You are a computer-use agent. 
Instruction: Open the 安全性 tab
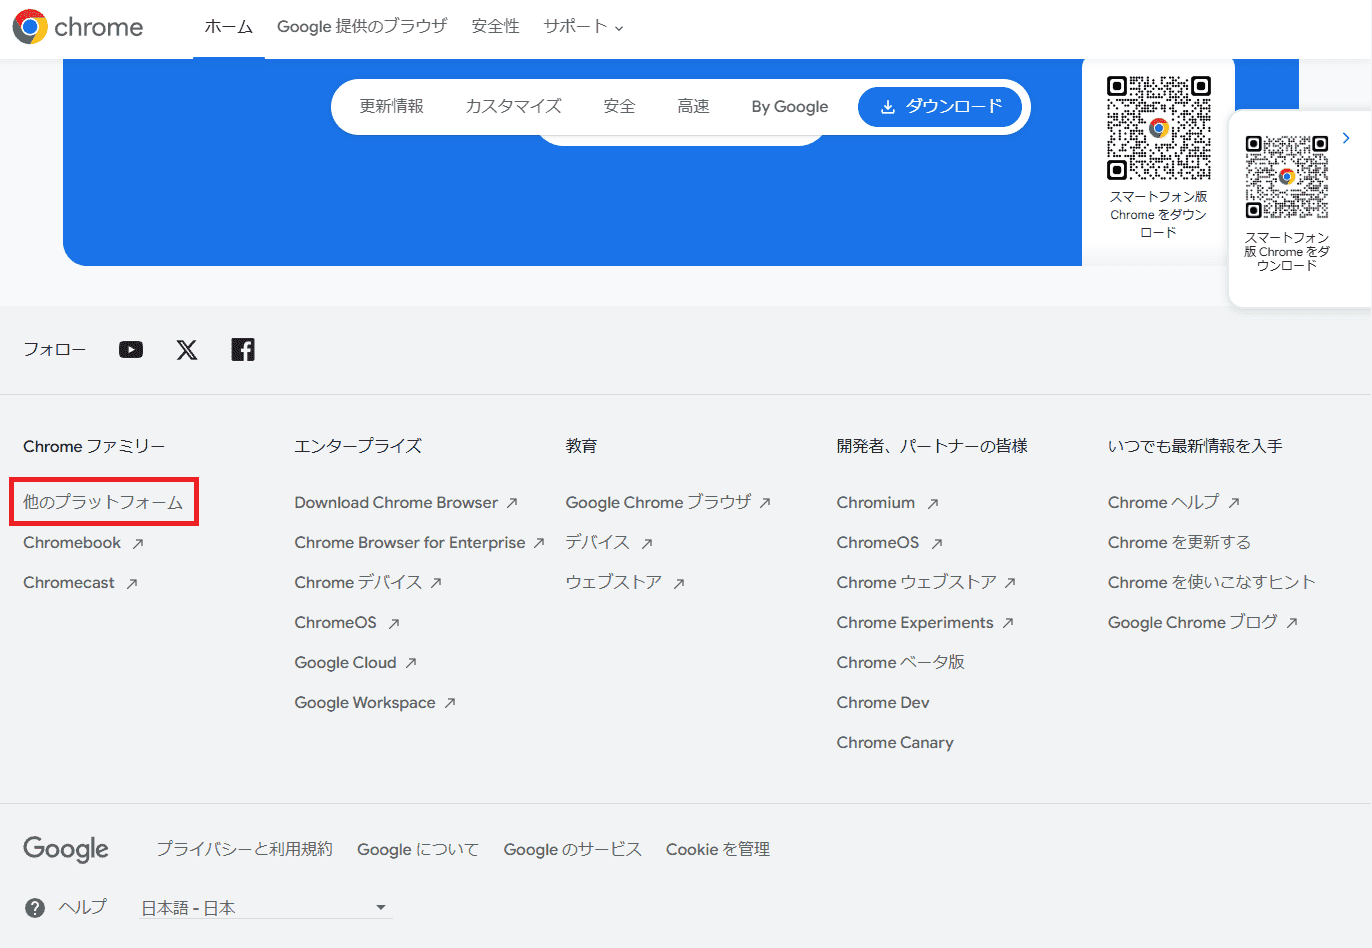tap(496, 27)
